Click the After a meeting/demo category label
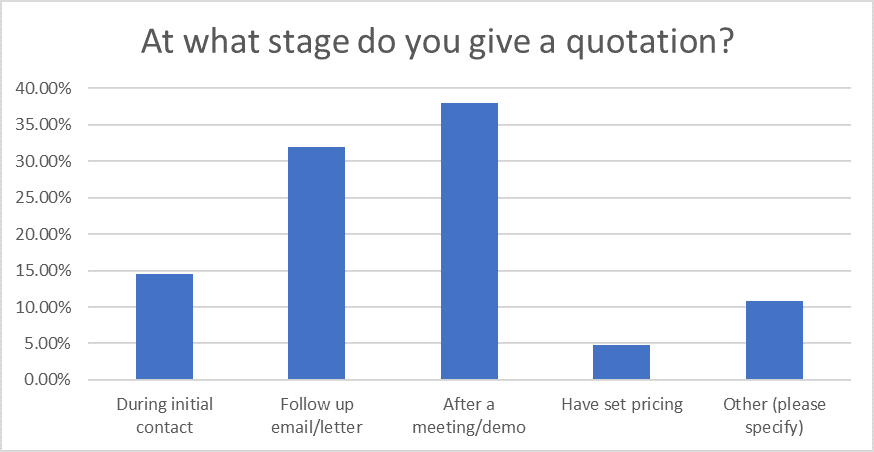The height and width of the screenshot is (452, 874). tap(469, 416)
